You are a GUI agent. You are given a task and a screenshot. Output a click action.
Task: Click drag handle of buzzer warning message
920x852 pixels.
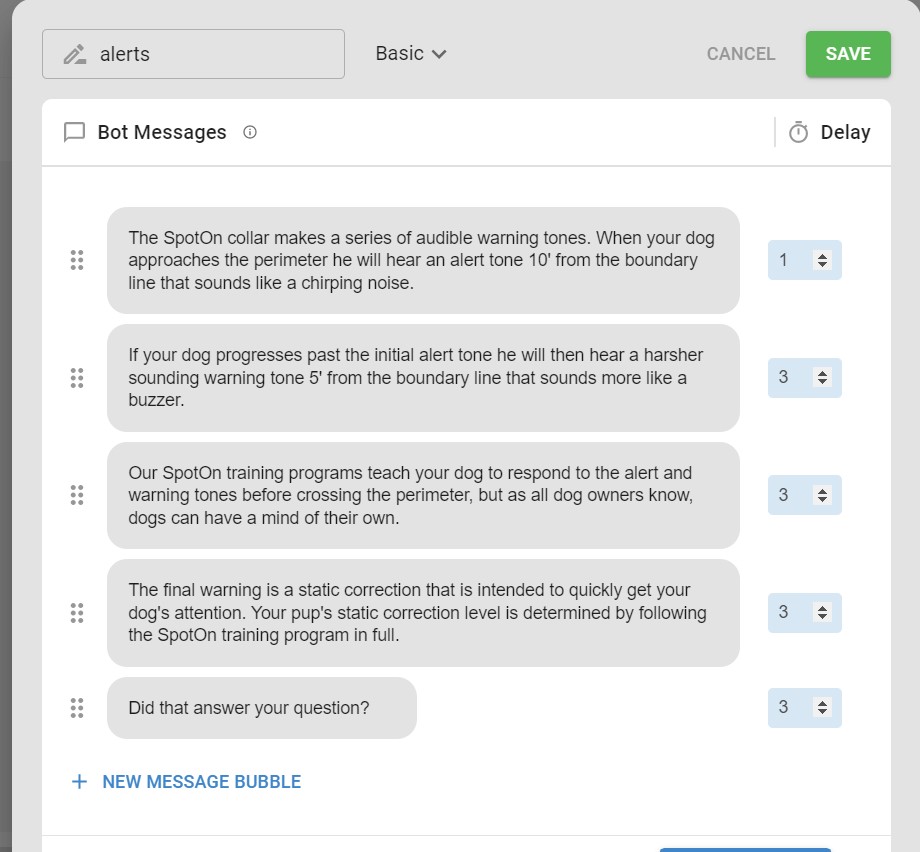point(77,378)
